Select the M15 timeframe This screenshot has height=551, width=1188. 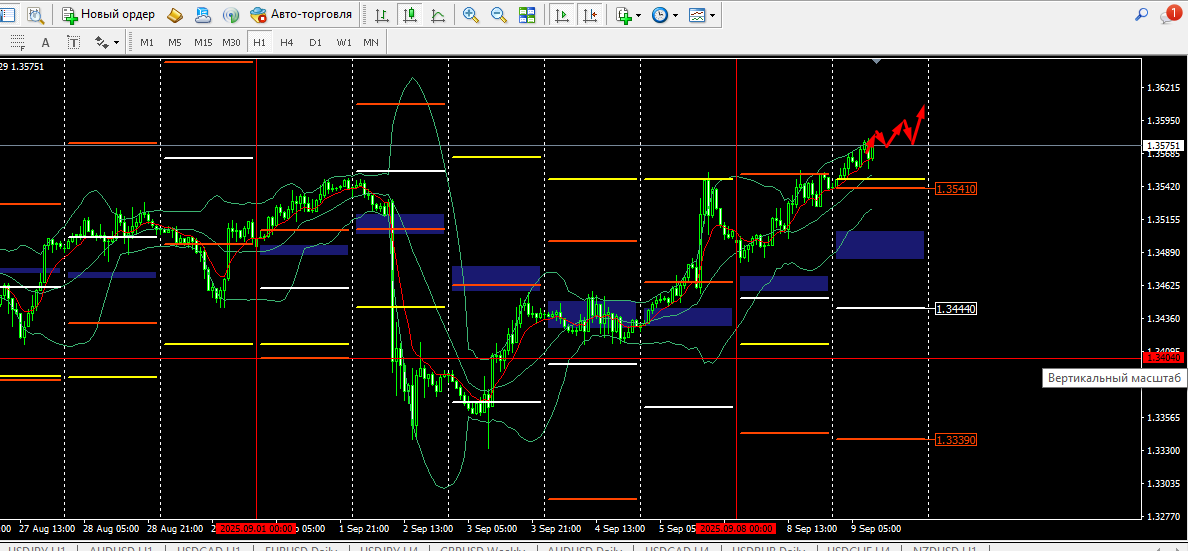click(203, 42)
